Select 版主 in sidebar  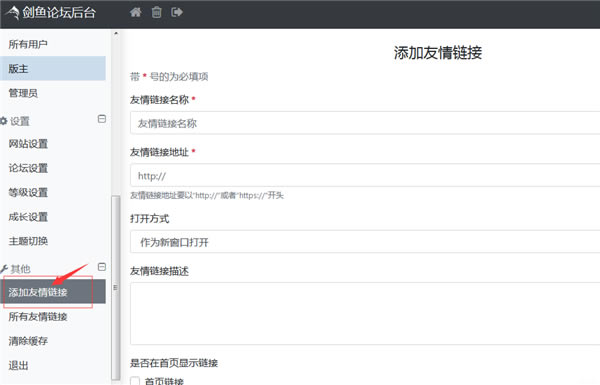pos(53,69)
